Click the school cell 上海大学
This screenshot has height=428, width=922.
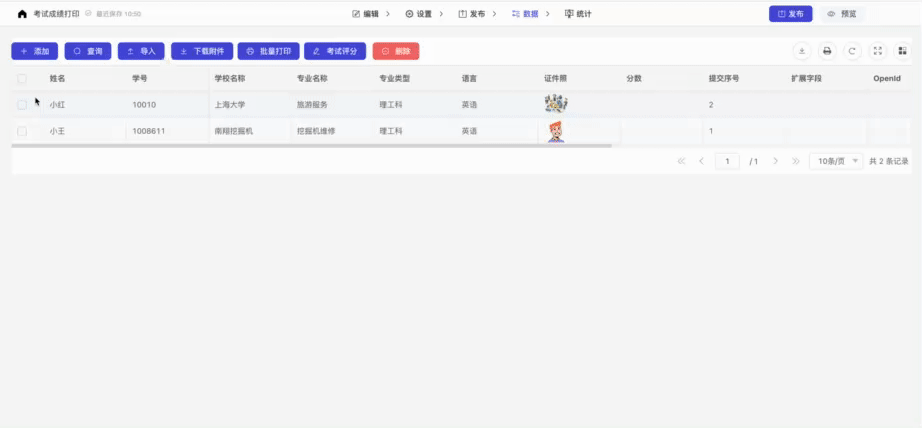230,105
